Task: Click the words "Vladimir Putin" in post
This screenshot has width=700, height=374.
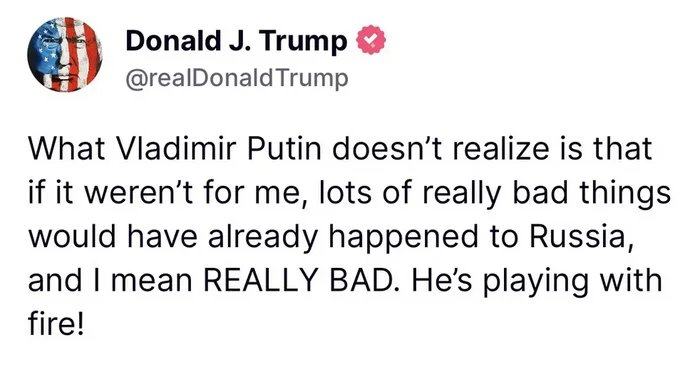Action: pos(218,149)
